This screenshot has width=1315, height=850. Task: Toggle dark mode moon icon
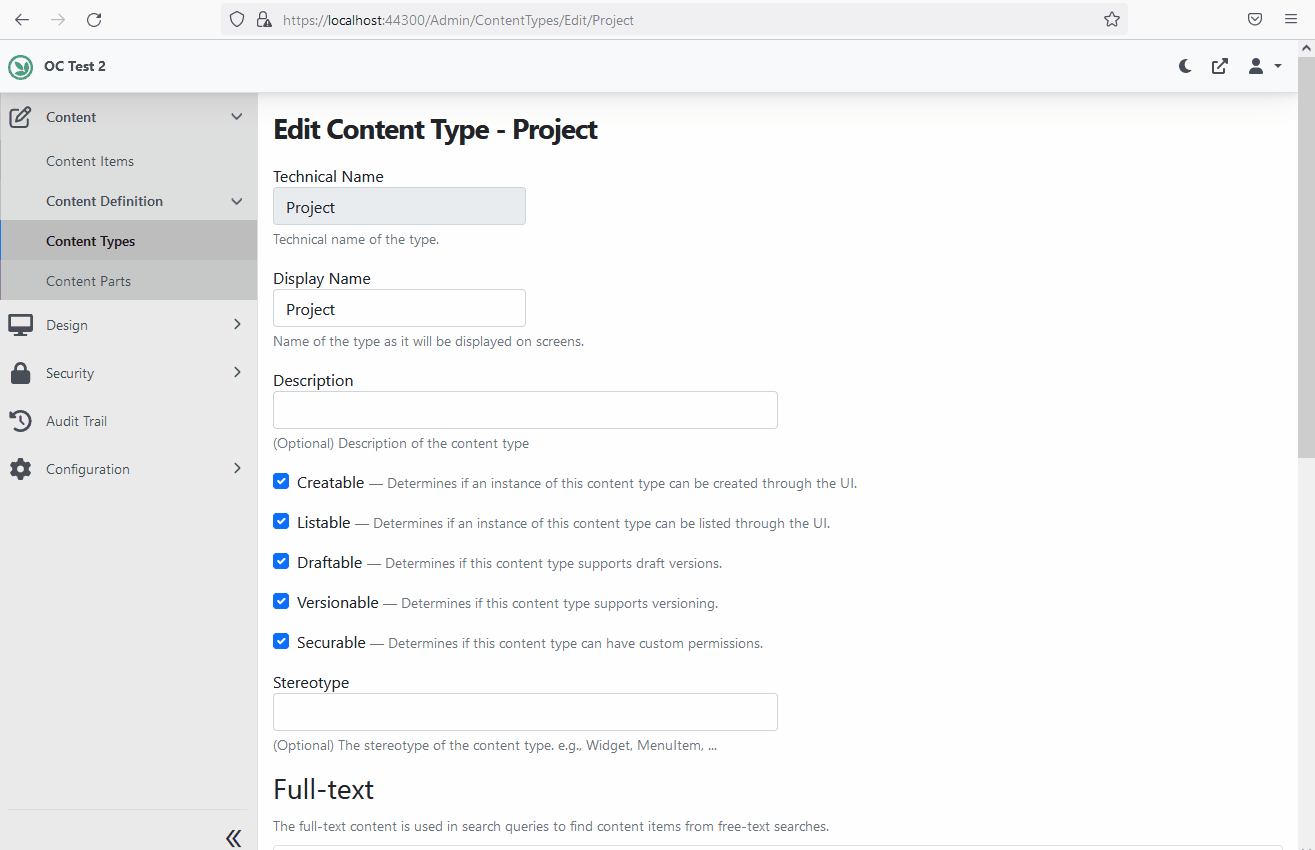(1185, 66)
